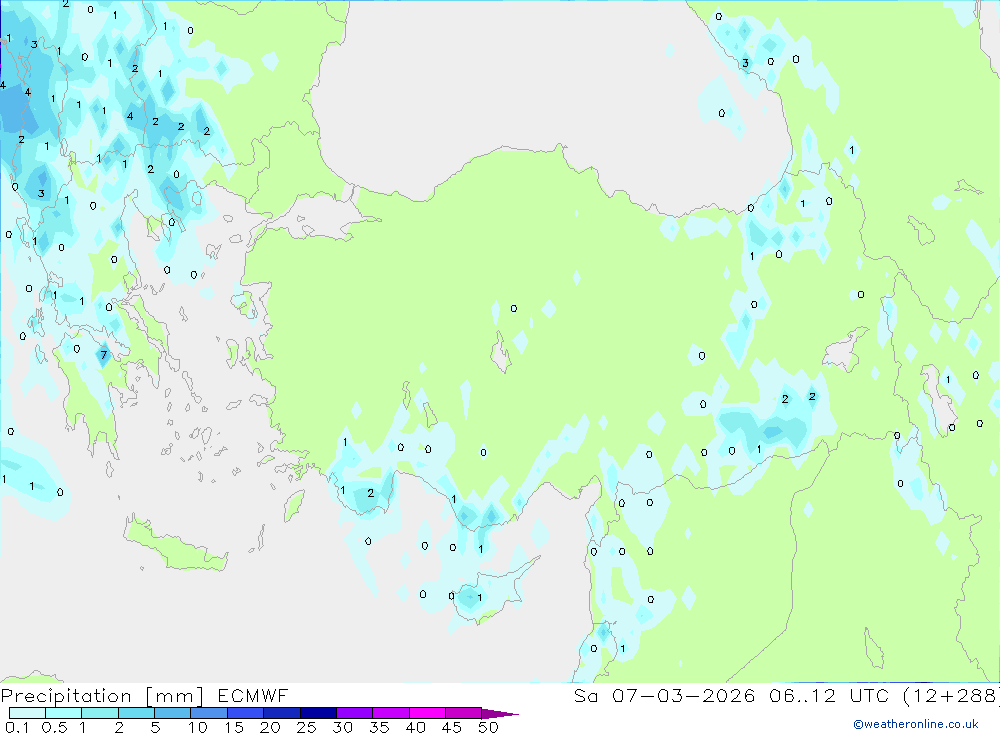
Task: Click the "10" legend value
Action: [198, 727]
